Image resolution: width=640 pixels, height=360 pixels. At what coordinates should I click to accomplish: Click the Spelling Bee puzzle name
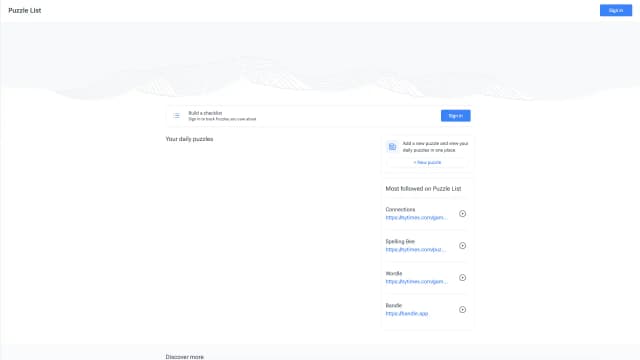tap(400, 241)
